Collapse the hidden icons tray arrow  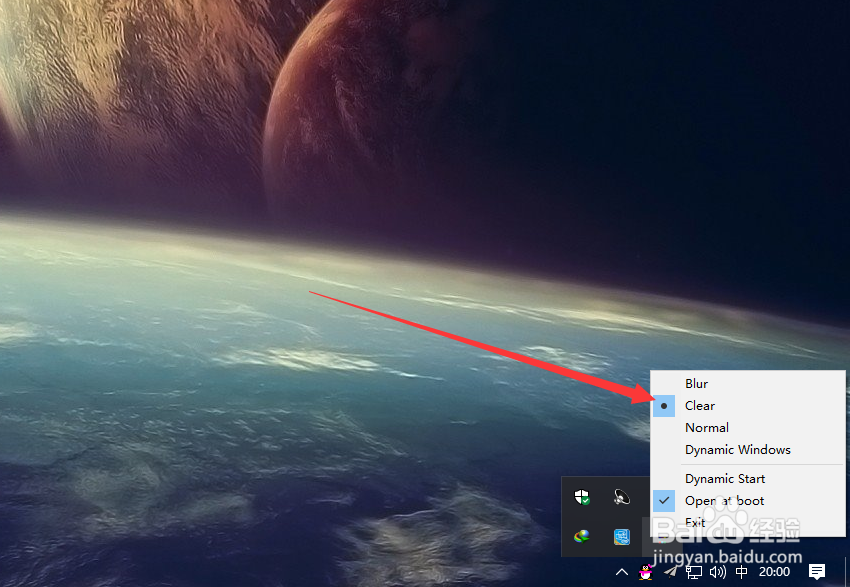(622, 572)
